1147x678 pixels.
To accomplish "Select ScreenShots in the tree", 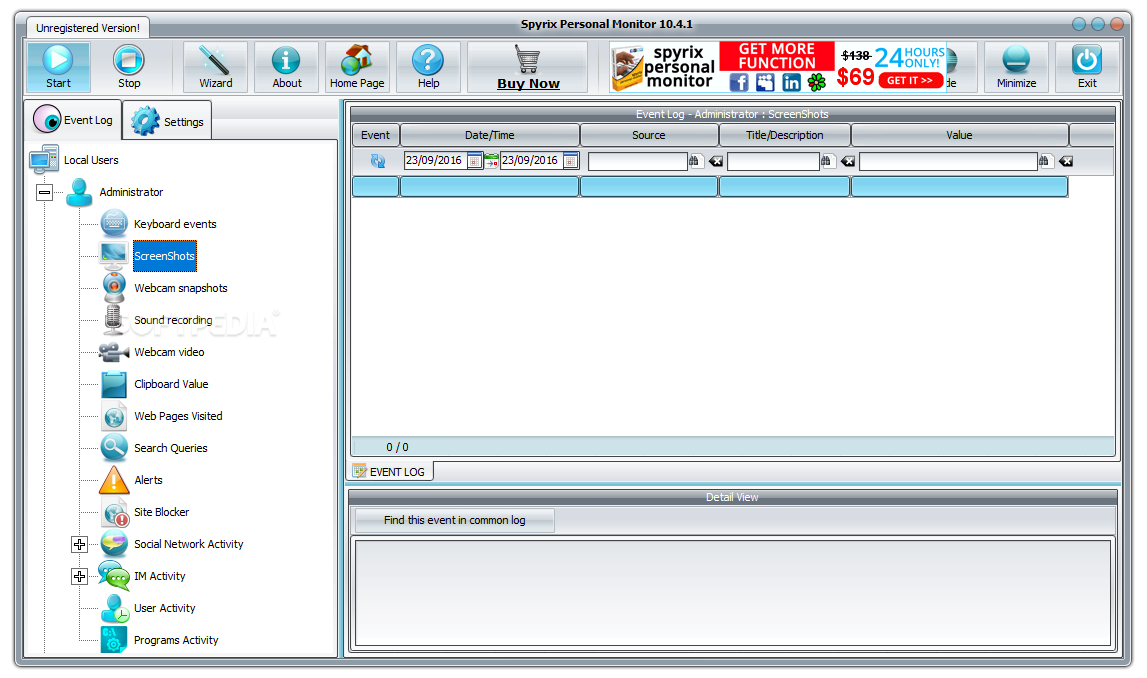I will 165,256.
